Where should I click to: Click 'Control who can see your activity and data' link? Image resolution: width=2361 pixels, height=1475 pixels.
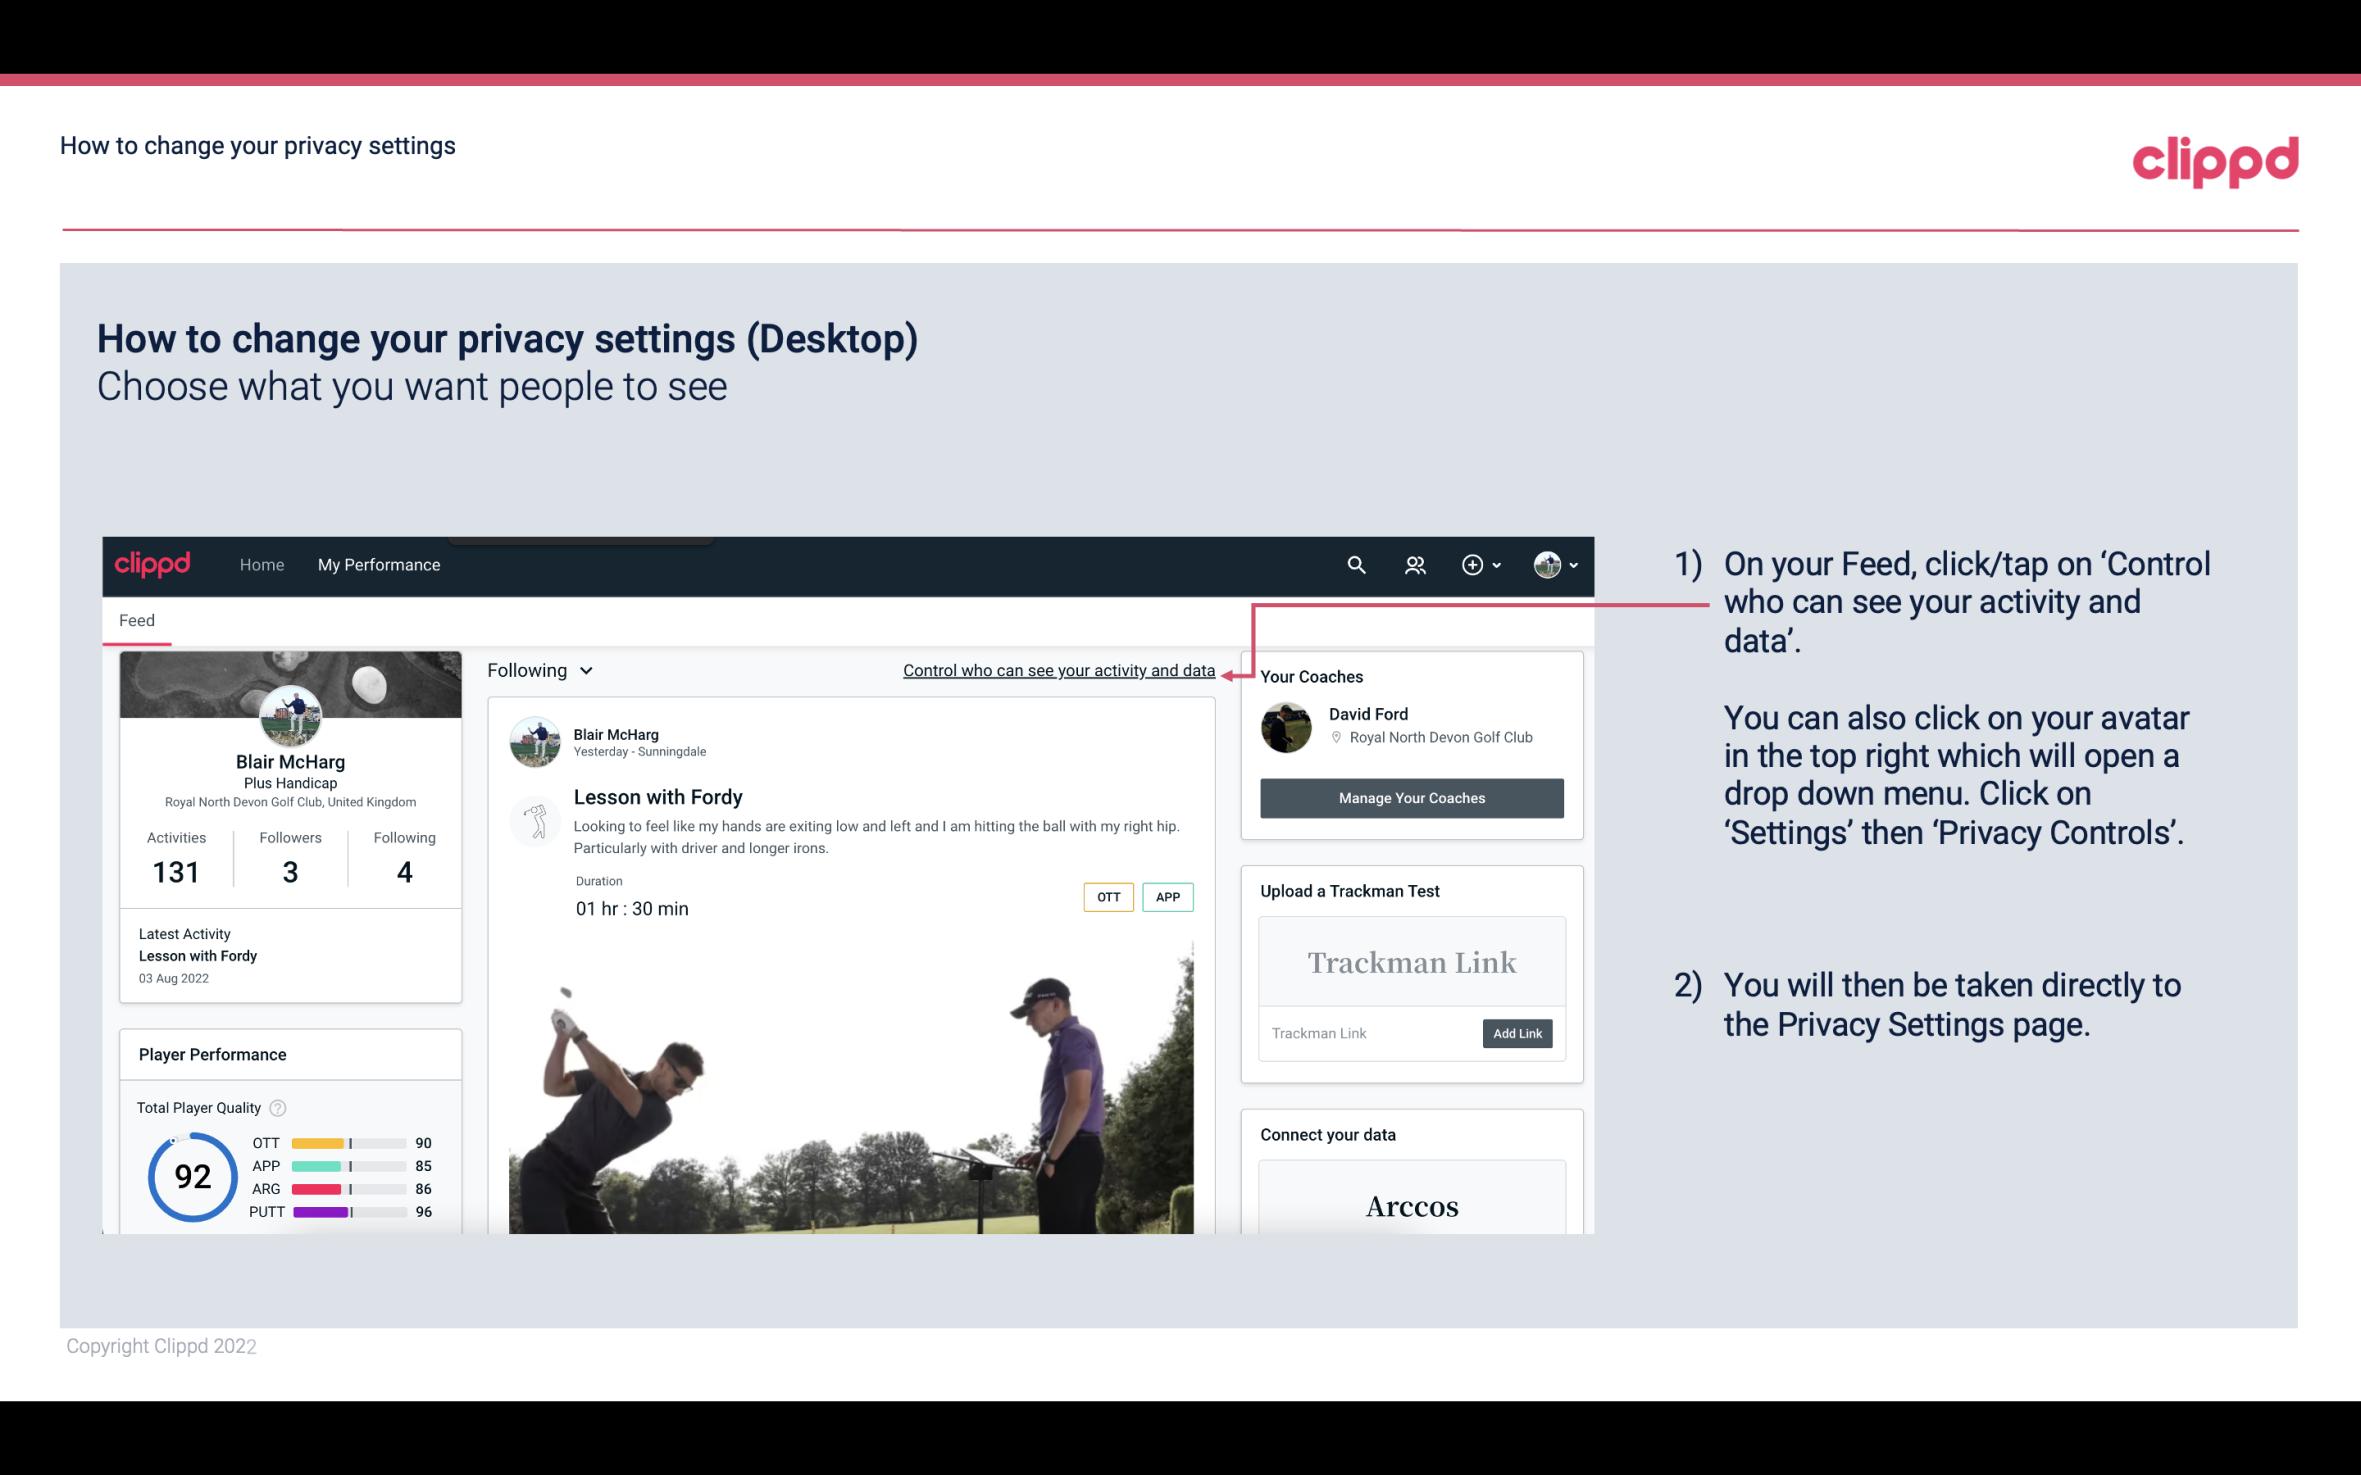click(1058, 670)
